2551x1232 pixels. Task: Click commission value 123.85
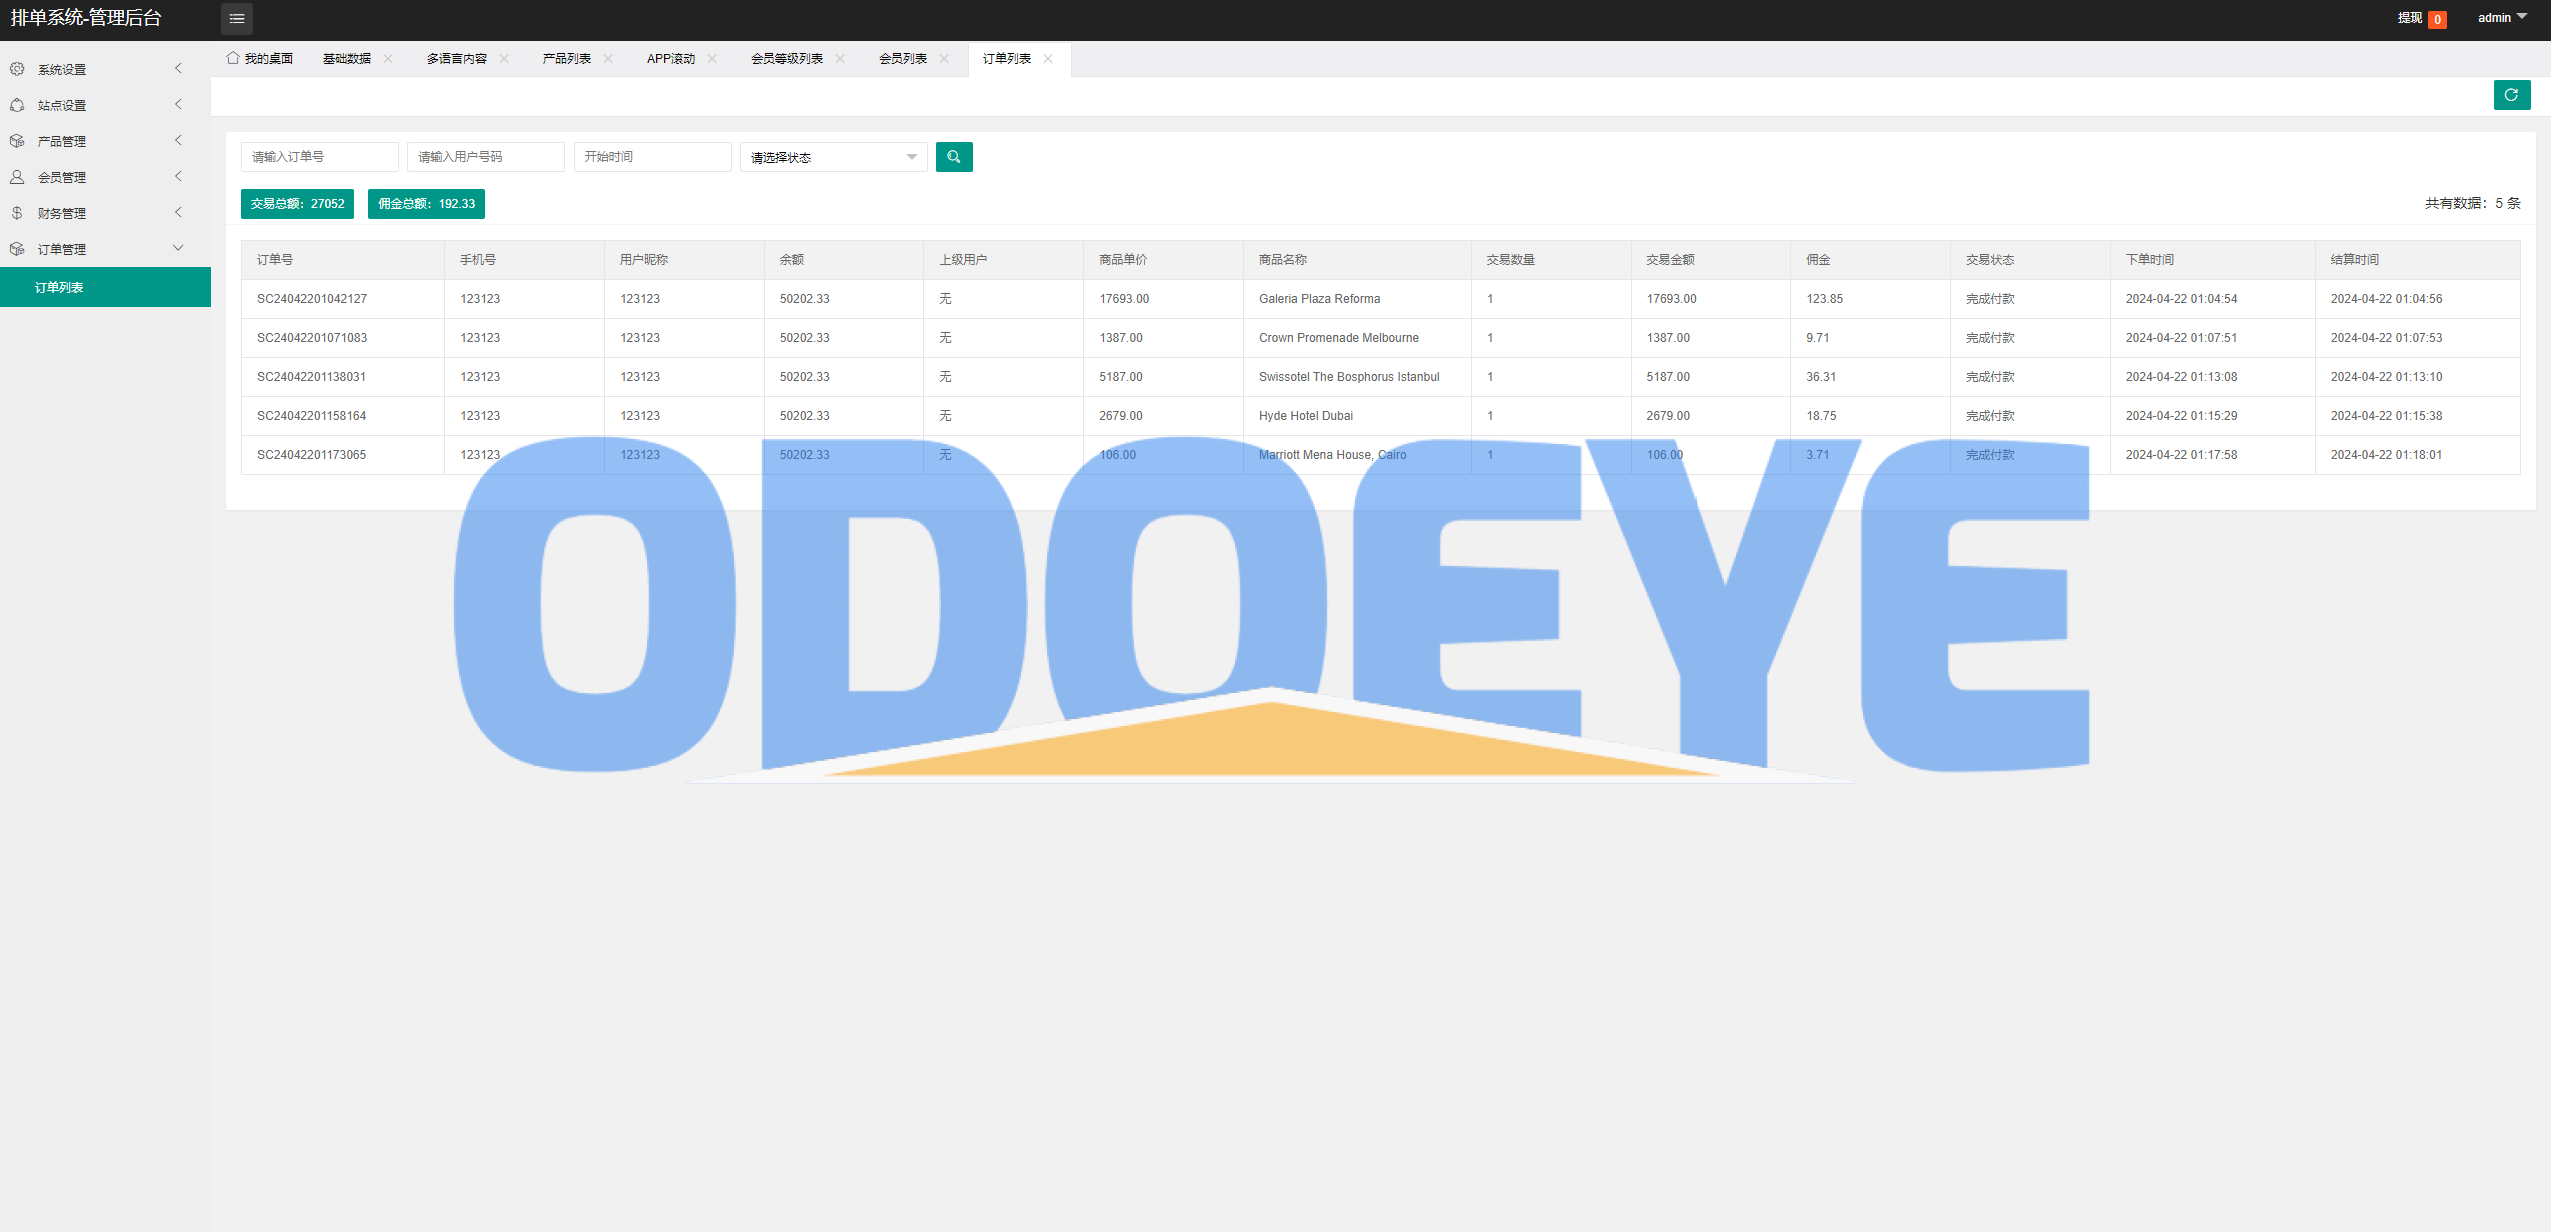pyautogui.click(x=1825, y=299)
